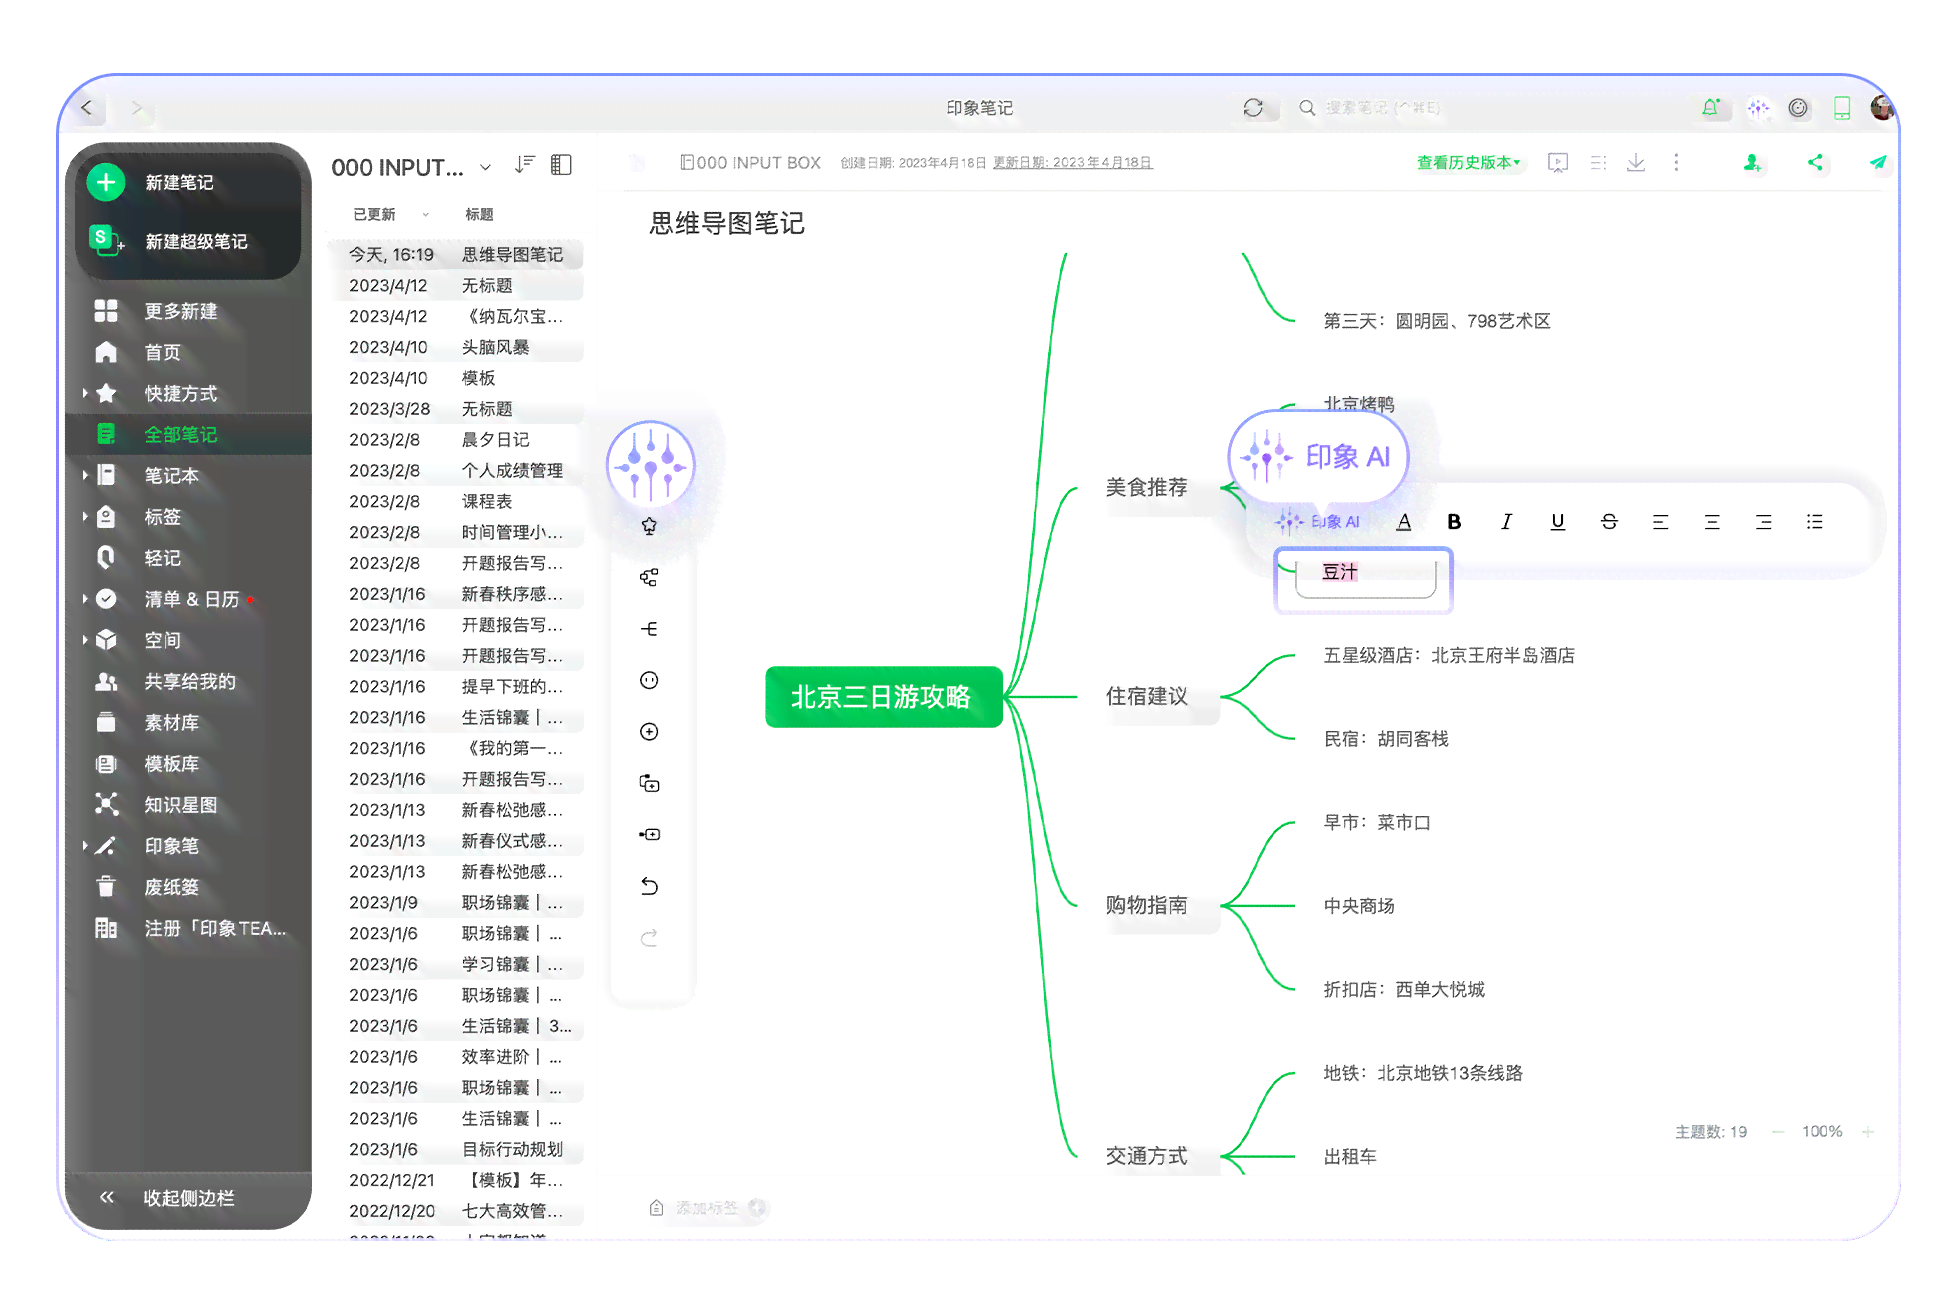Open the more options three-dot menu

[1676, 162]
